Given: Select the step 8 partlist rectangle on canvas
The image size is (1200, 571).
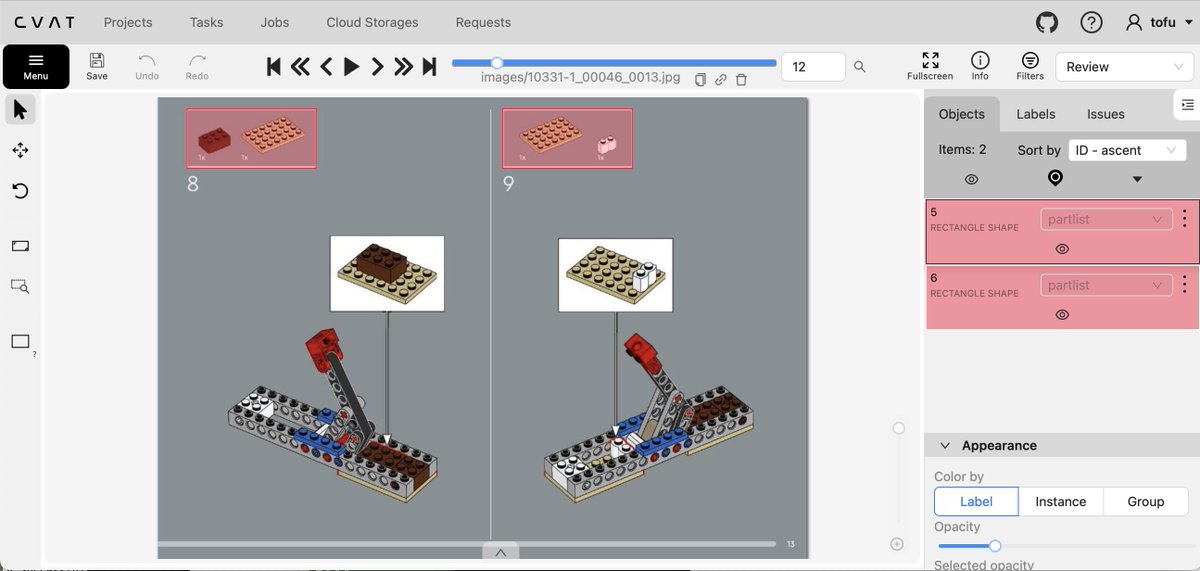Looking at the screenshot, I should point(251,138).
